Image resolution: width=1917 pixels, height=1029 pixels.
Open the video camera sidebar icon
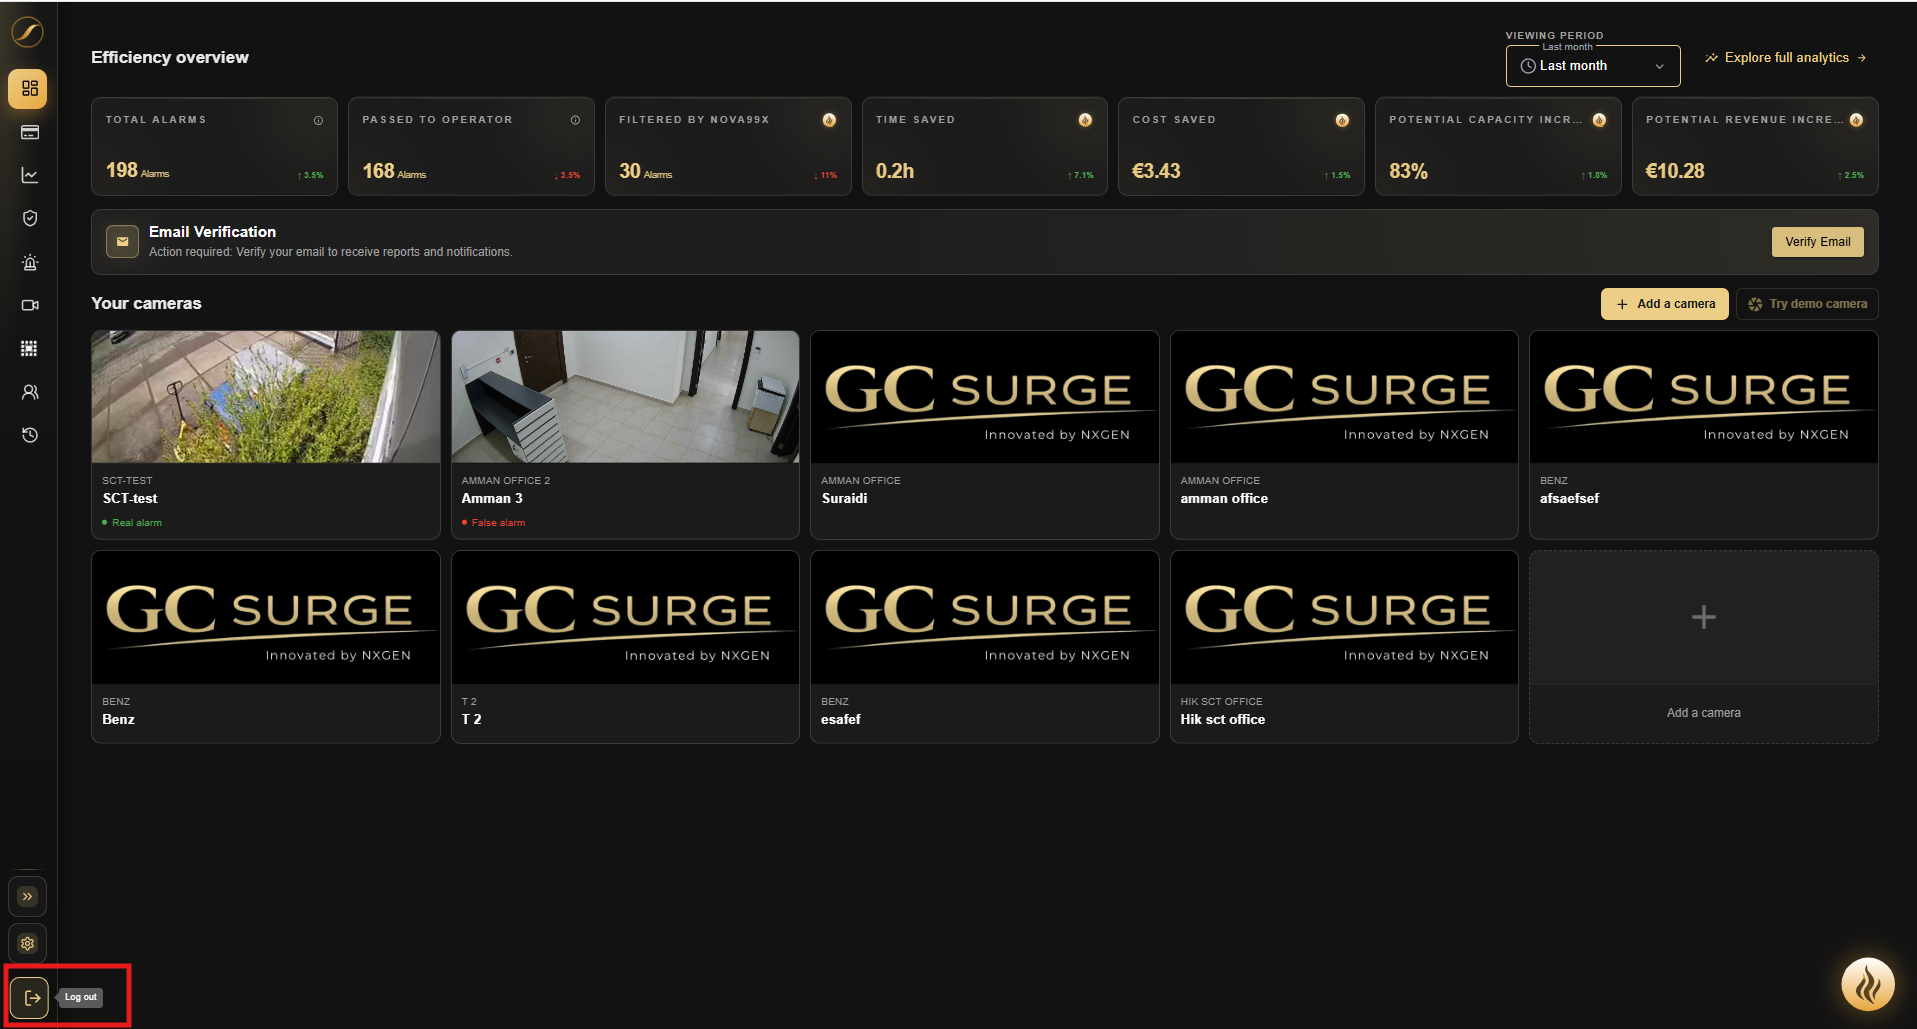click(x=29, y=305)
